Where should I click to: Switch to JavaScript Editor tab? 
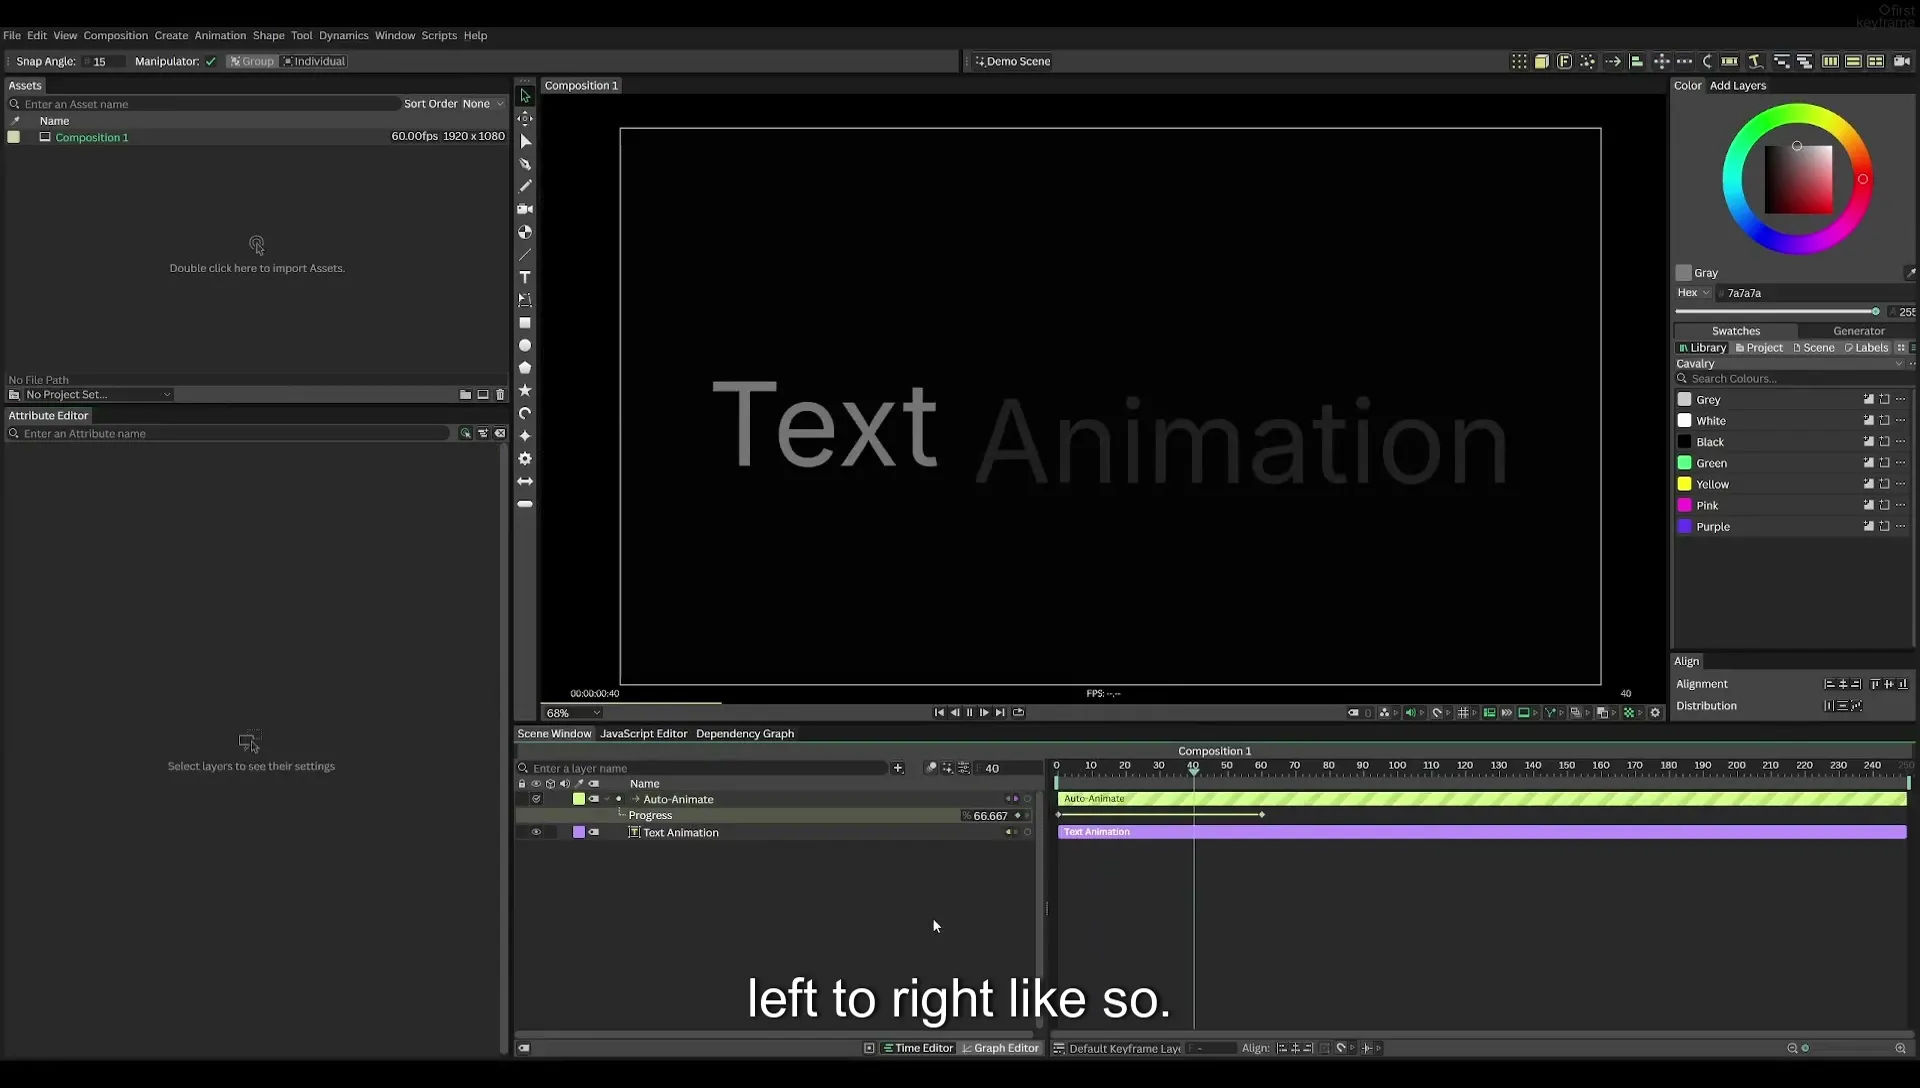[643, 734]
